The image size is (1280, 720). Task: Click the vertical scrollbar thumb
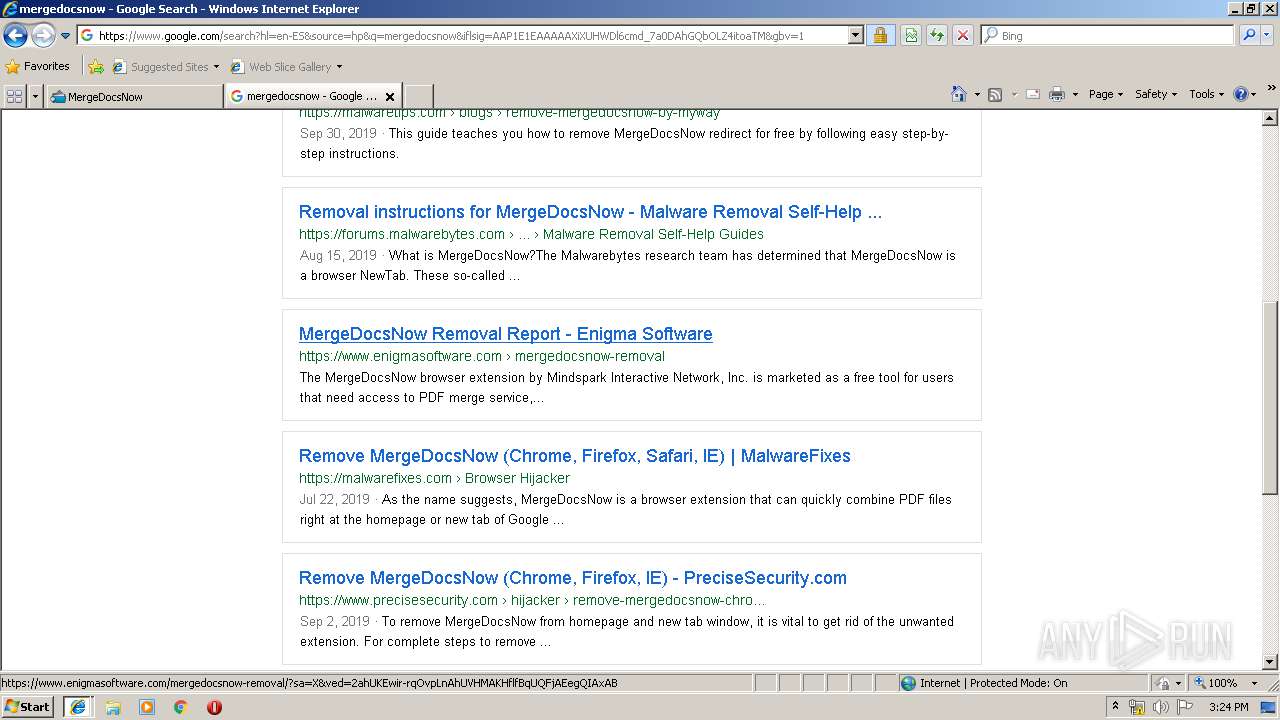click(1270, 398)
